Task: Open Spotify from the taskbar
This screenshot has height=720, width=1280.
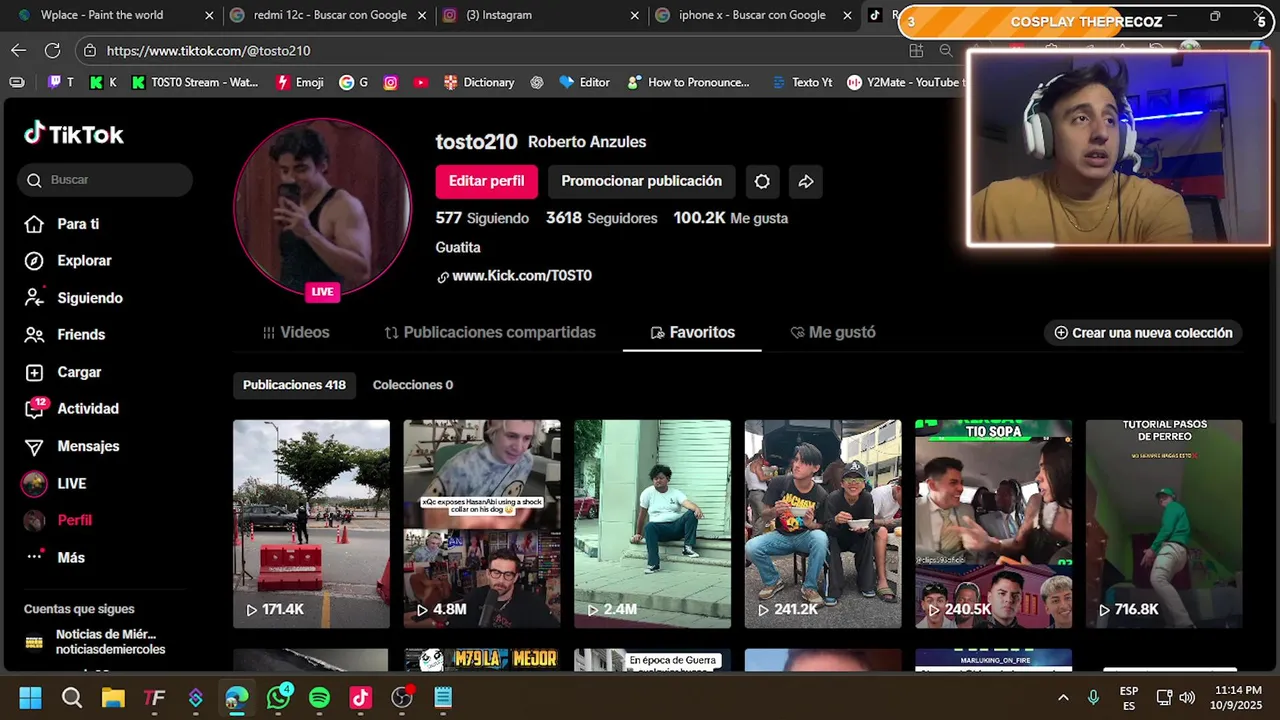Action: coord(319,698)
